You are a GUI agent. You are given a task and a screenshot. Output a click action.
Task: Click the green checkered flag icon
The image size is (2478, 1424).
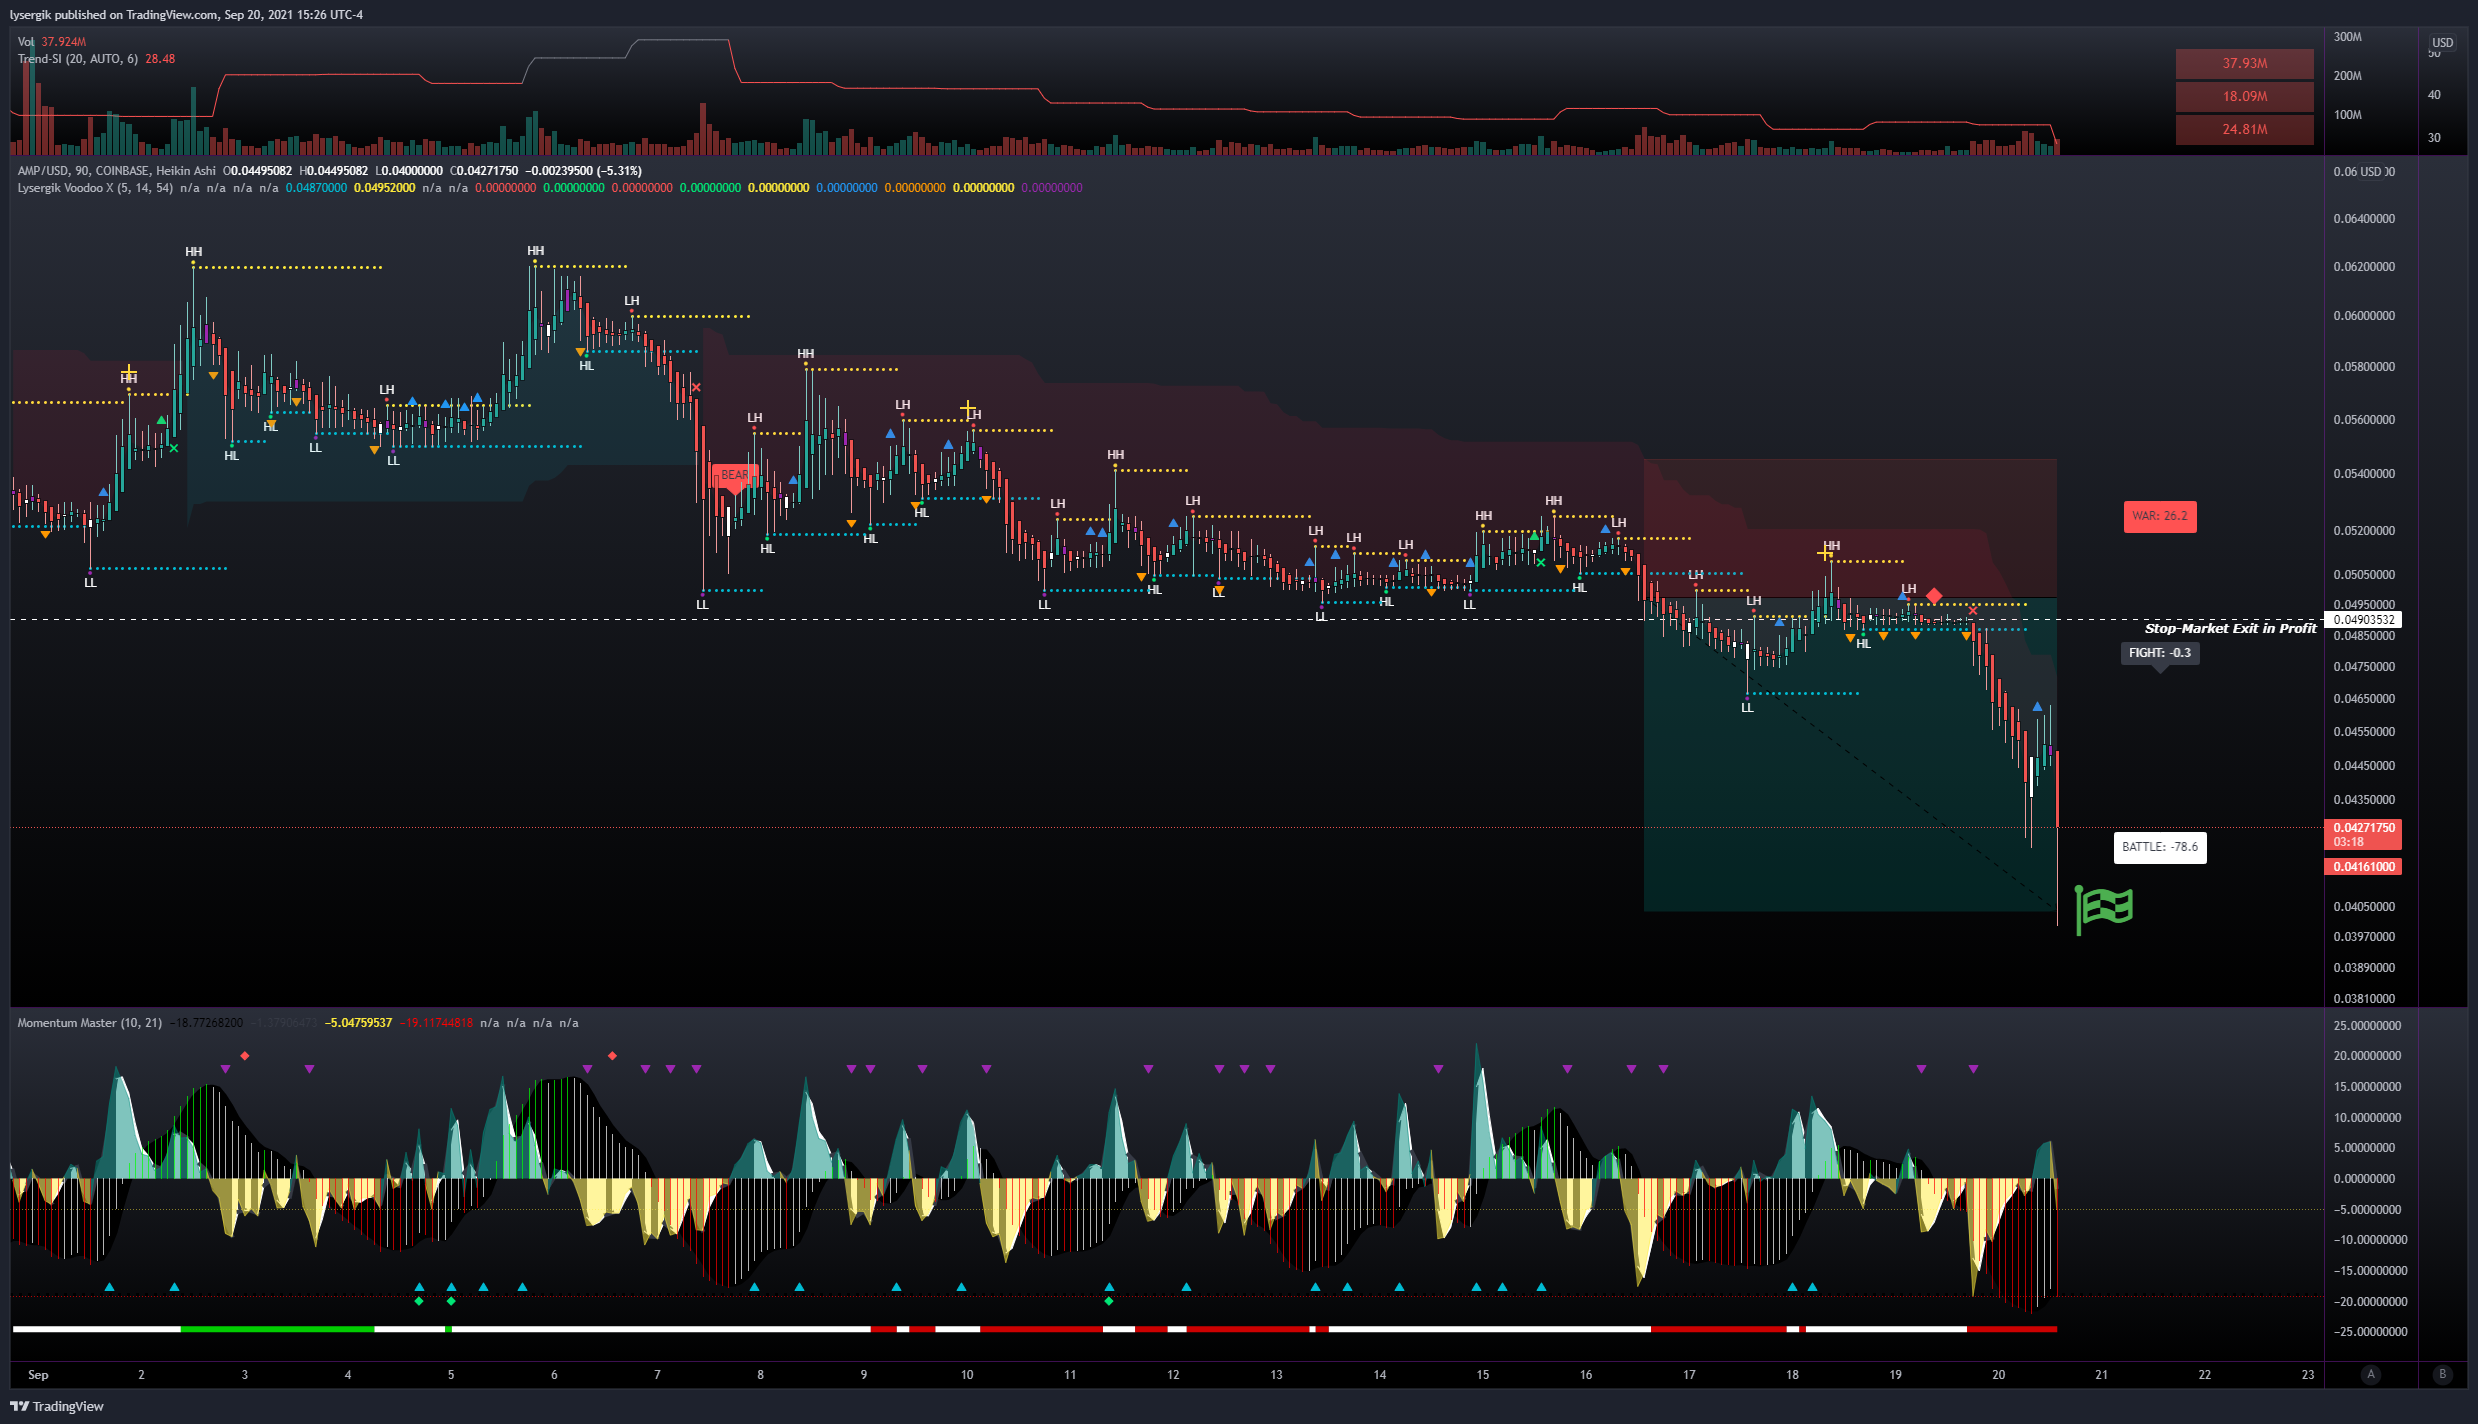[2104, 908]
